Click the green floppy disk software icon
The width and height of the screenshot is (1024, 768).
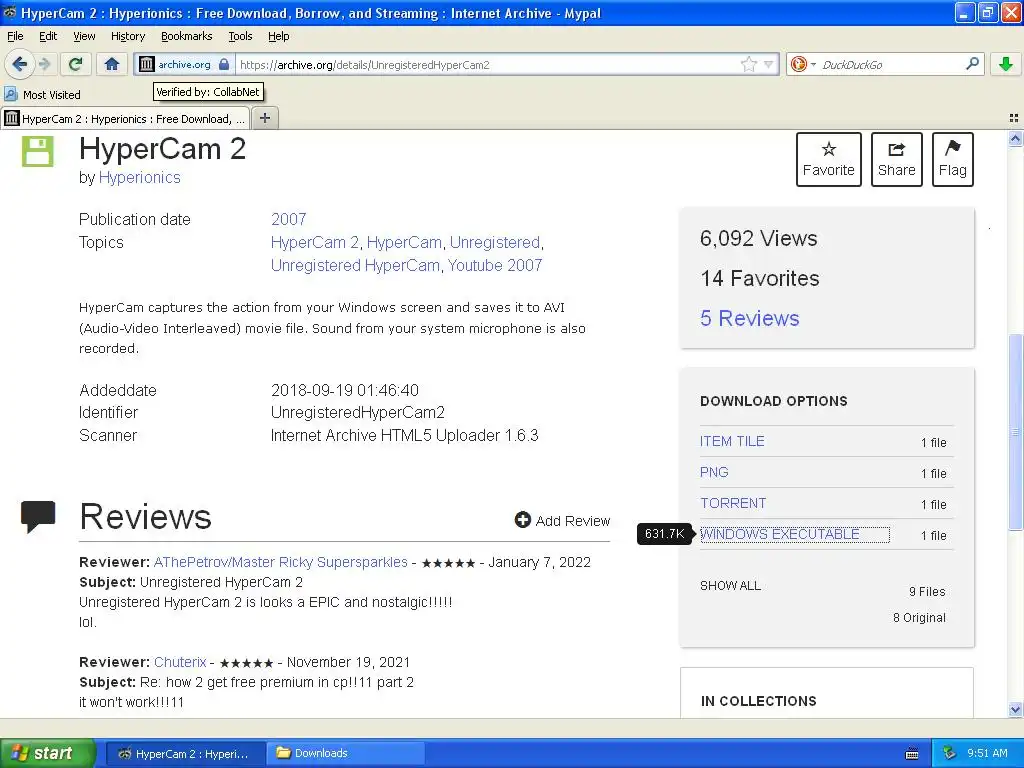(x=38, y=151)
